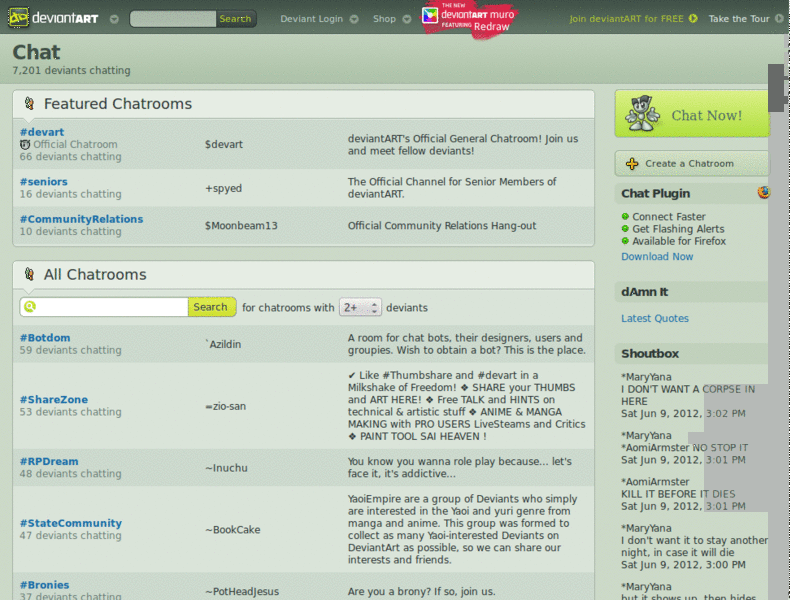Click the '7,201 deviants chatting' text
The image size is (800, 600).
coord(71,70)
